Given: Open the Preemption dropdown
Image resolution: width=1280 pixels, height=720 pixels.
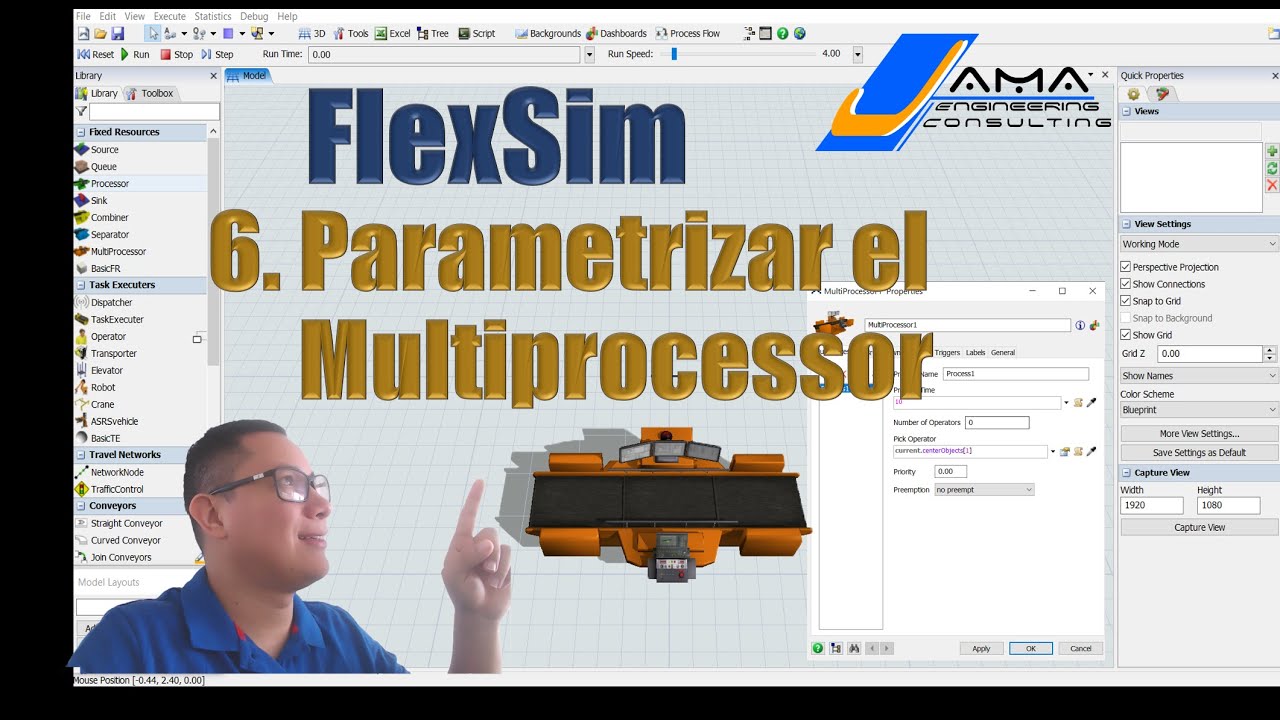Looking at the screenshot, I should pos(984,490).
